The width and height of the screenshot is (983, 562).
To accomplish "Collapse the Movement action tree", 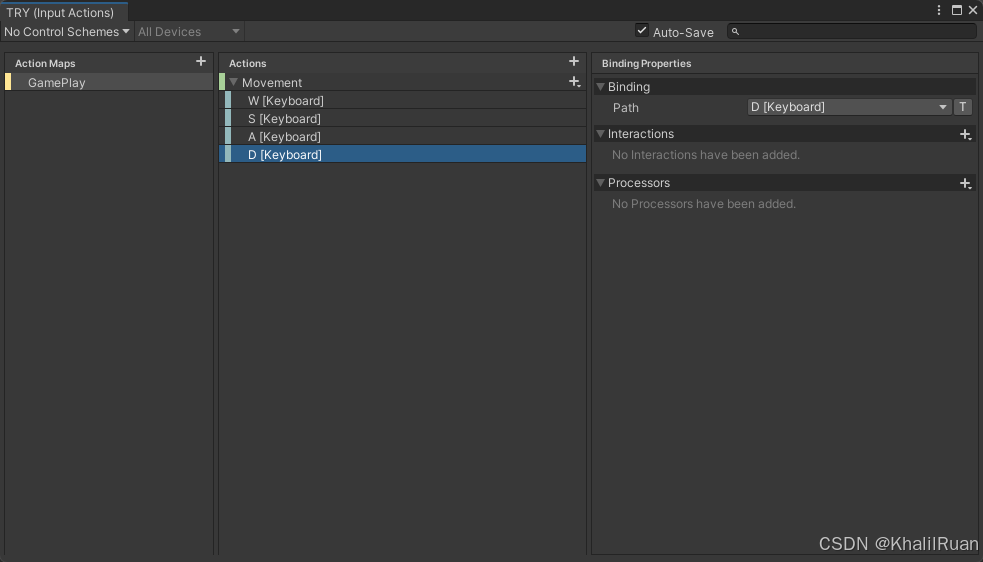I will click(x=234, y=82).
